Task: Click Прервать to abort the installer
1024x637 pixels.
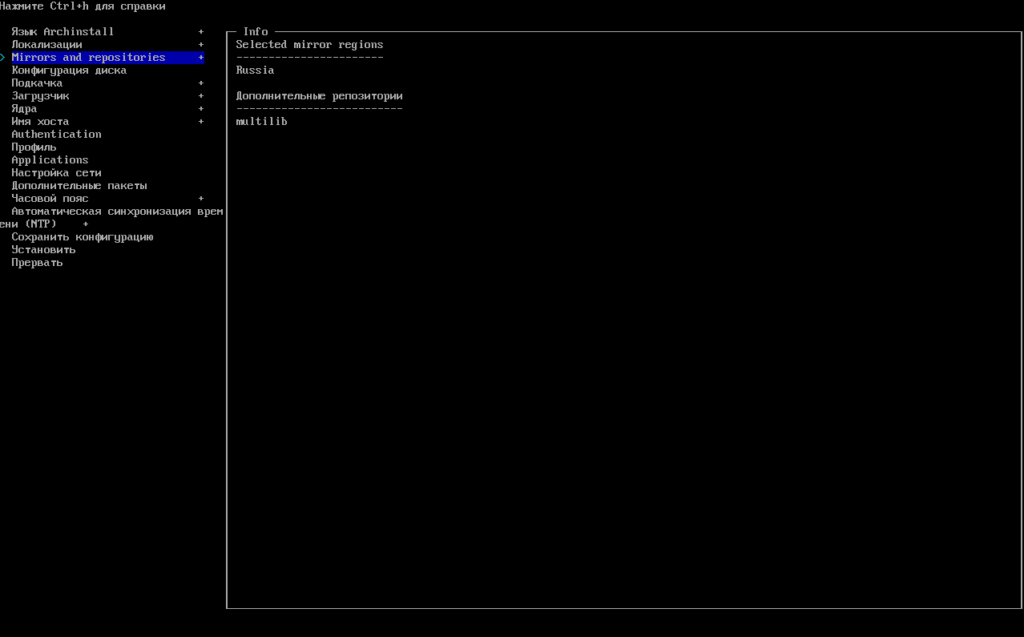Action: [x=37, y=263]
